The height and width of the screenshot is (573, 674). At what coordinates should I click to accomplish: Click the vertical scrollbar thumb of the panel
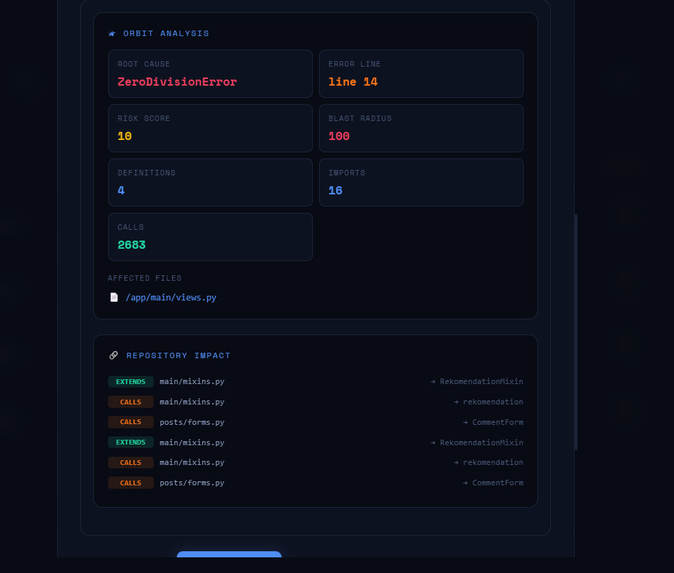coord(576,332)
